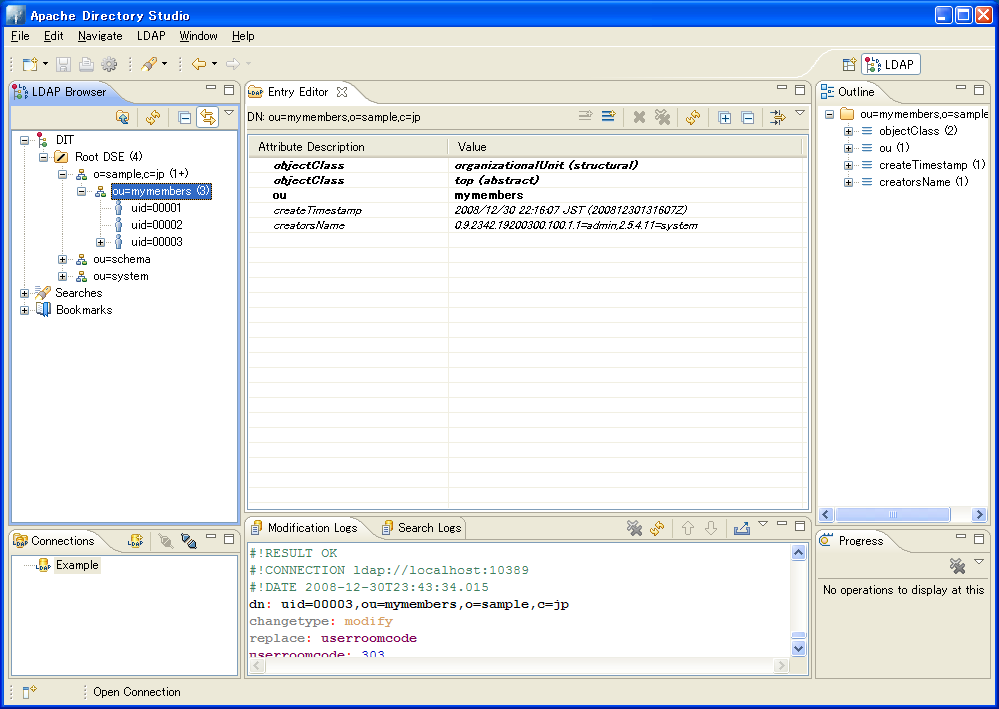Click the Open Perspective icon

coord(849,64)
